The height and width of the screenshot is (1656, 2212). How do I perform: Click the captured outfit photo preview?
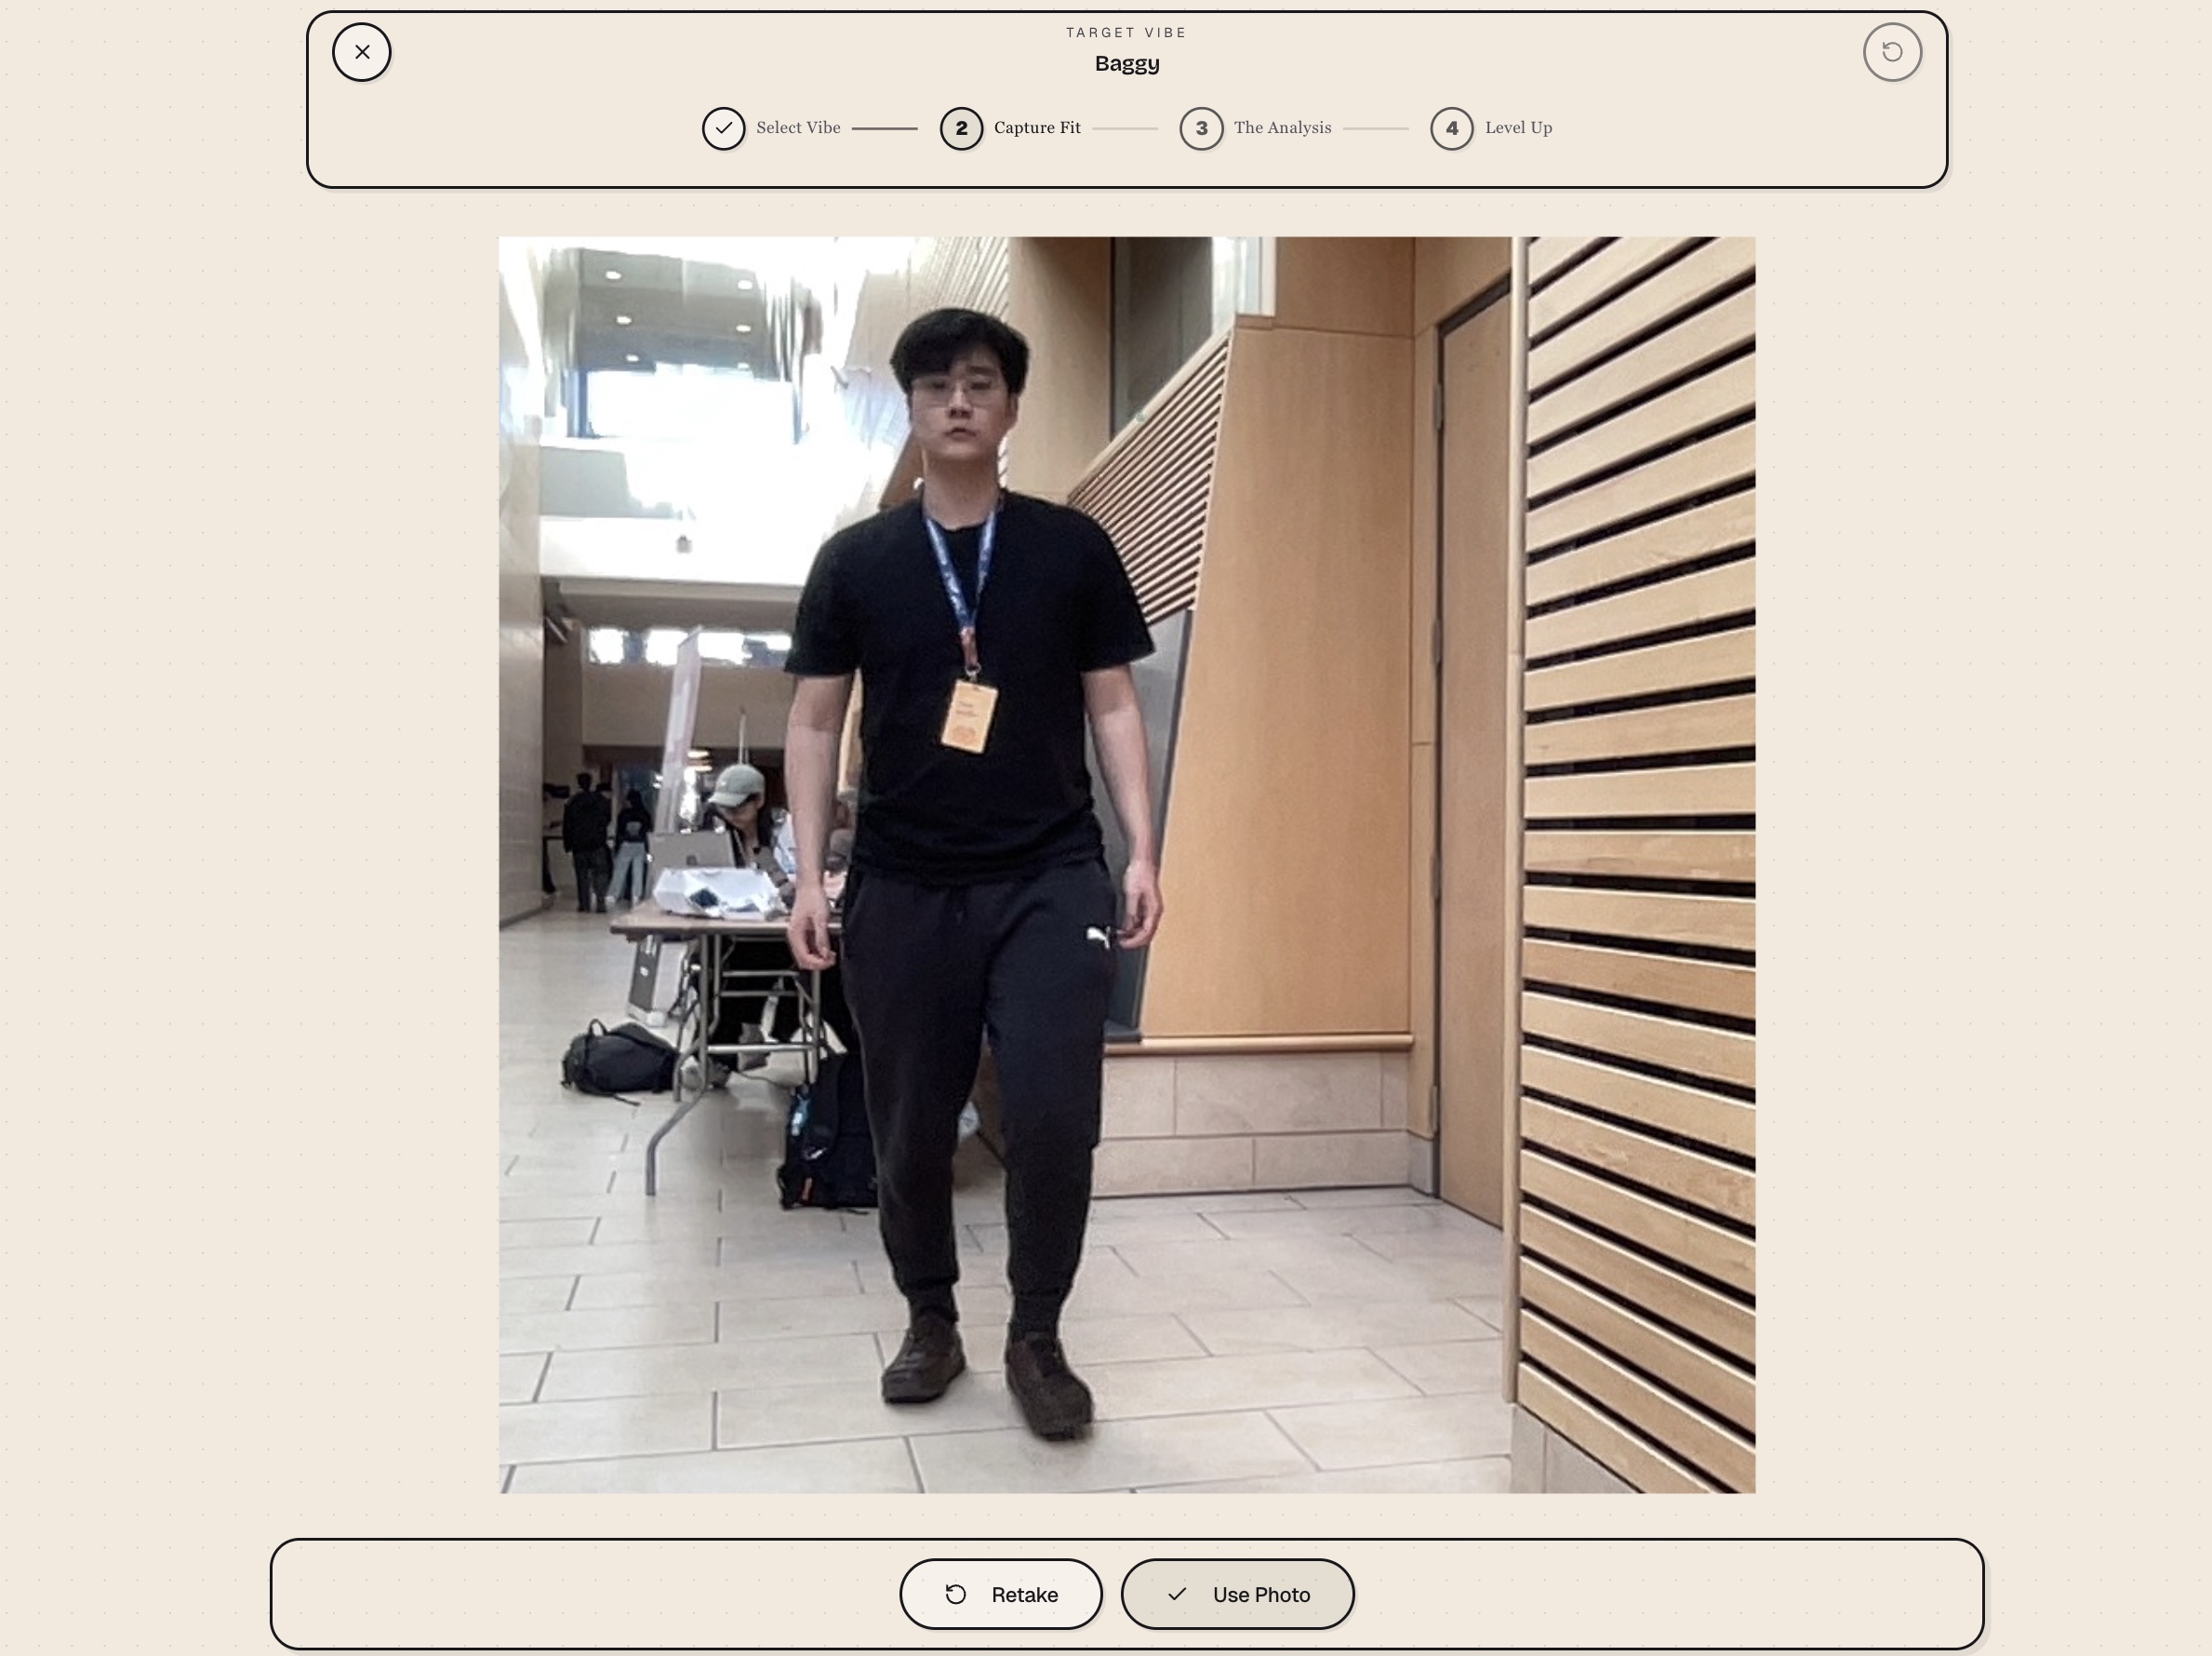(x=1127, y=865)
